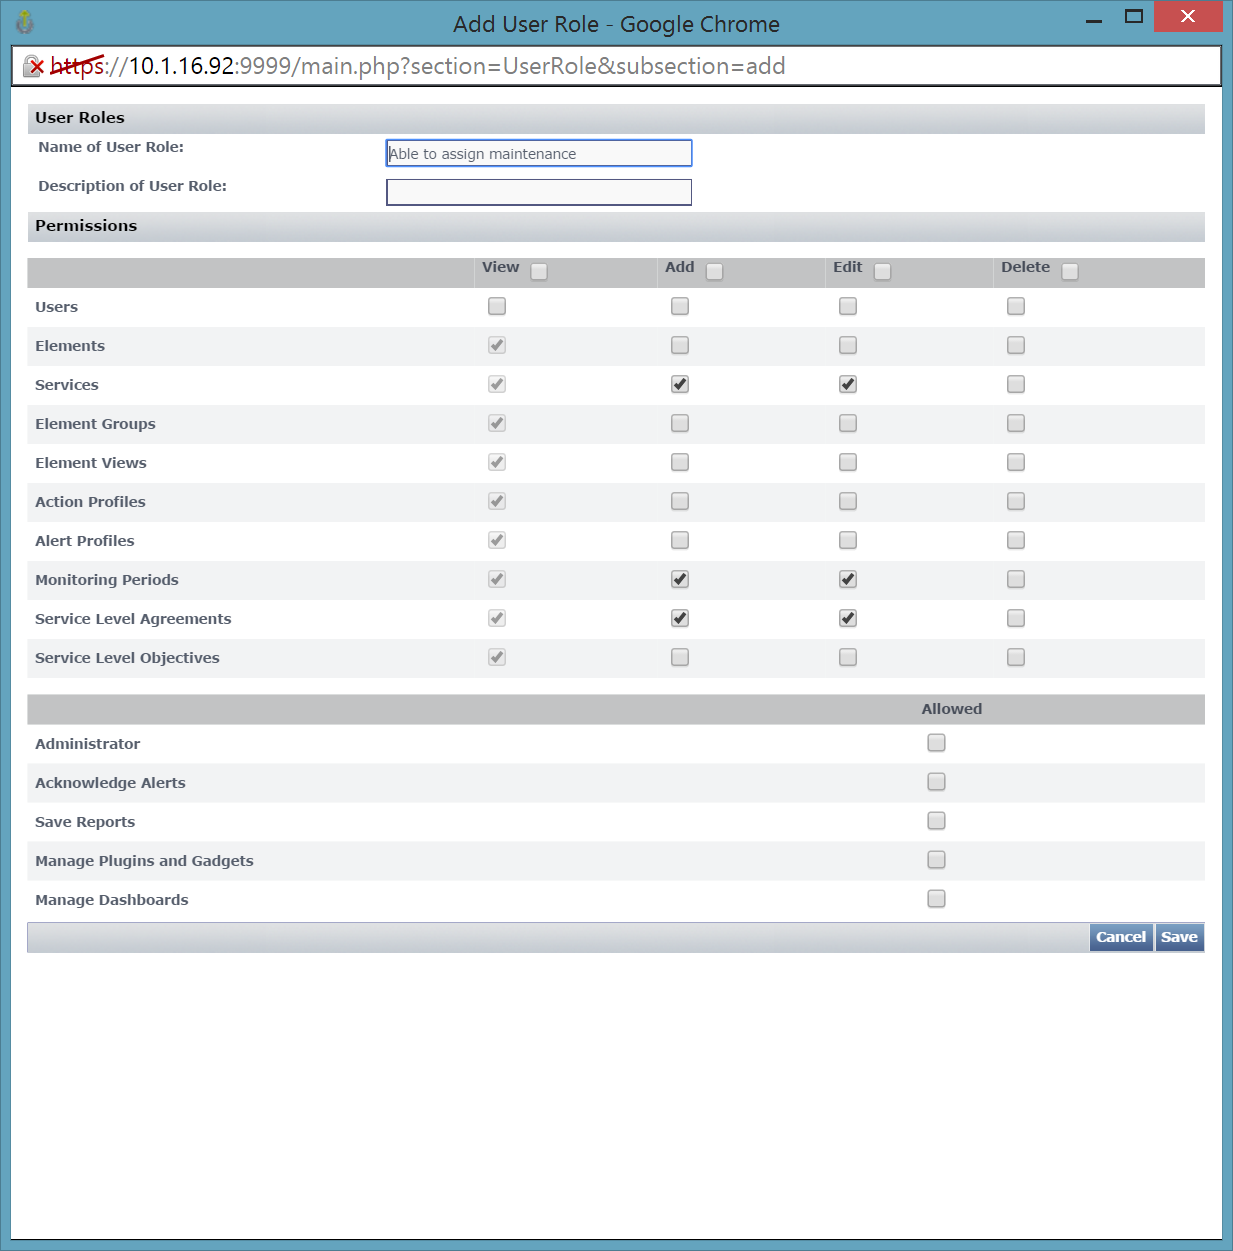The width and height of the screenshot is (1233, 1251).
Task: Maximize the Add User Role window
Action: tap(1133, 17)
